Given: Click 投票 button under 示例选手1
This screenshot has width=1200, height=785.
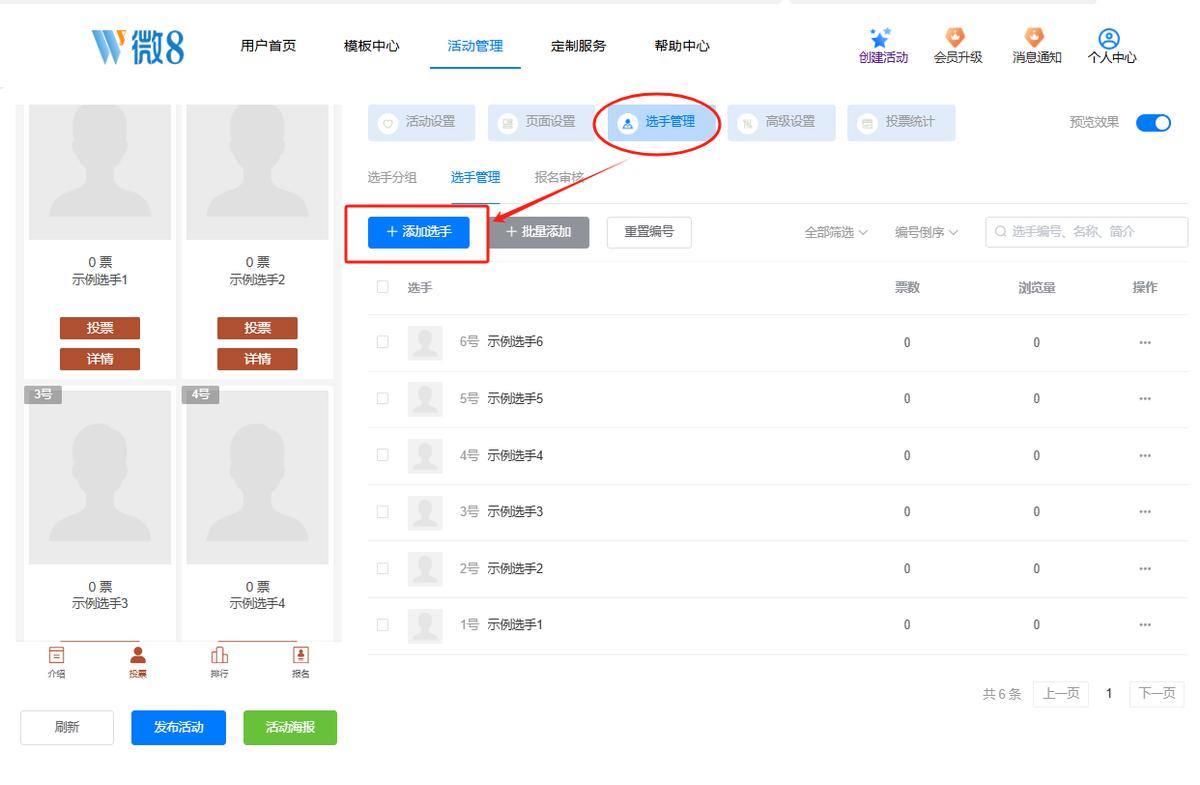Looking at the screenshot, I should 100,328.
